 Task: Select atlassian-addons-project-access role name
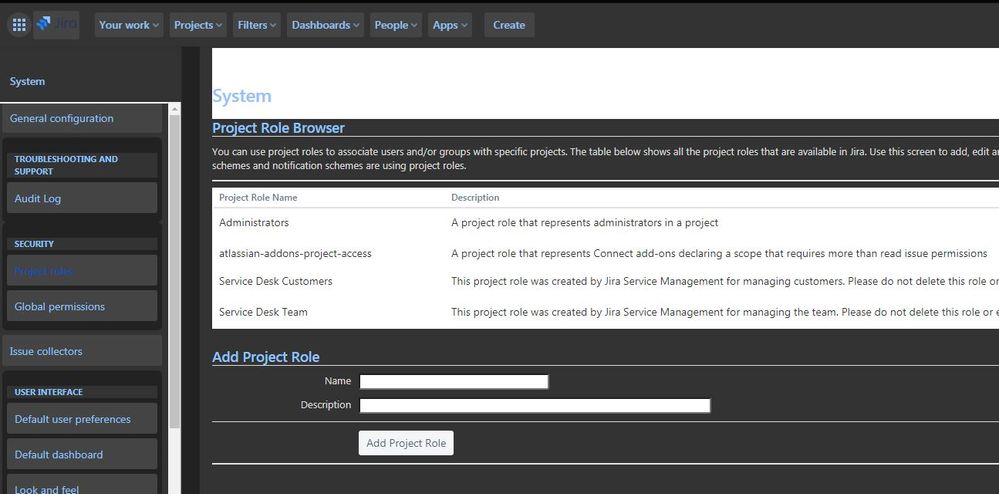(295, 254)
